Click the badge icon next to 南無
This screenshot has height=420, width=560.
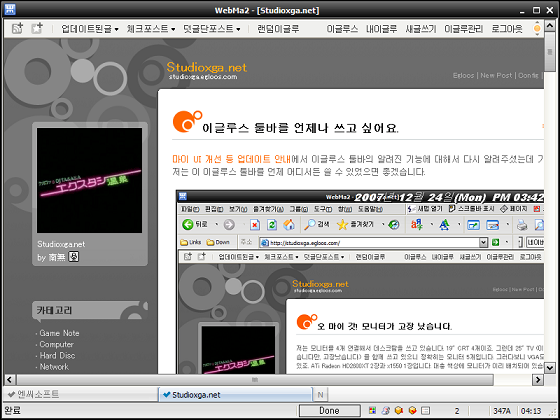(x=74, y=256)
